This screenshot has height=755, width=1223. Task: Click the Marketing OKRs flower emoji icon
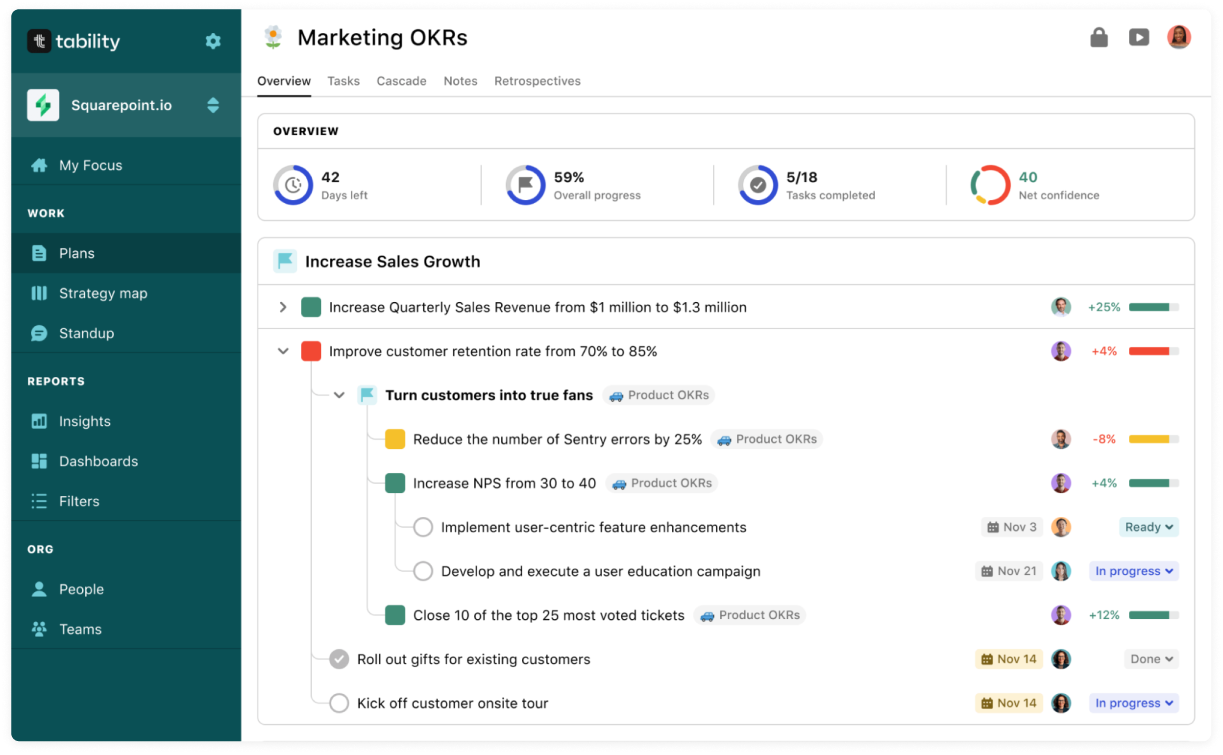tap(272, 38)
